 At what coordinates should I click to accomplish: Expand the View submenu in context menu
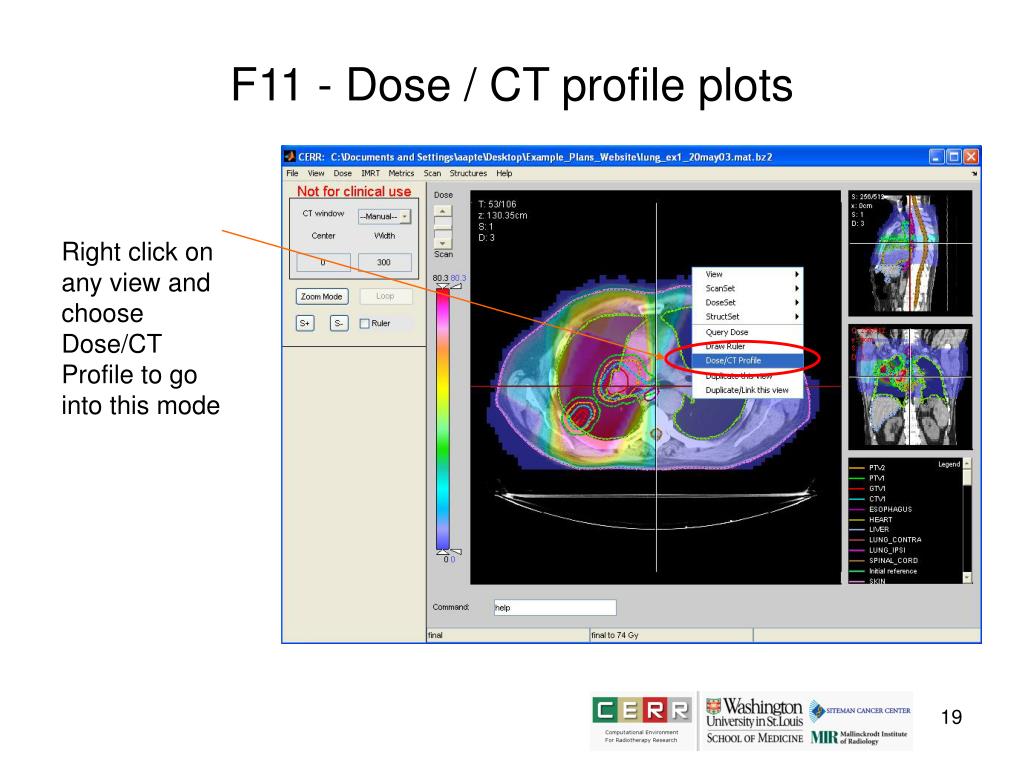pos(748,274)
